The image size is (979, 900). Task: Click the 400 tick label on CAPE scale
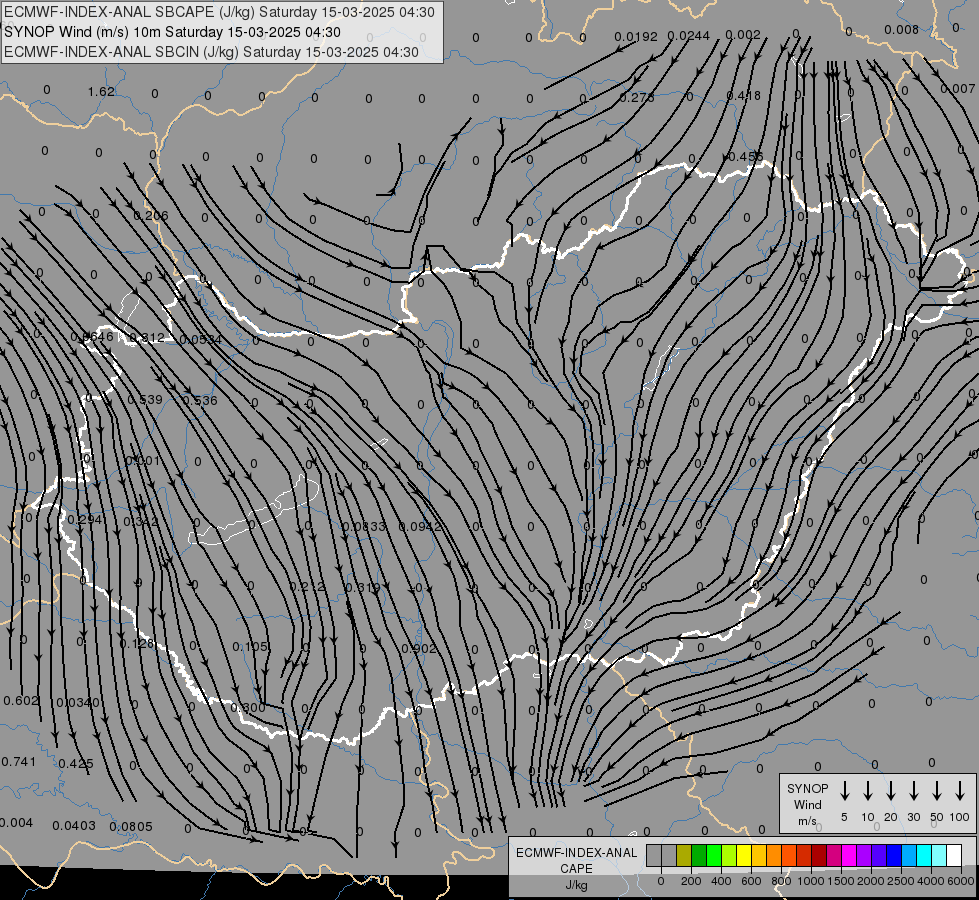pyautogui.click(x=721, y=881)
